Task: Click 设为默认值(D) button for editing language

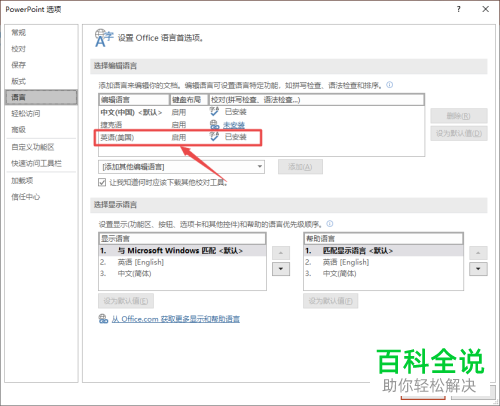Action: 459,133
